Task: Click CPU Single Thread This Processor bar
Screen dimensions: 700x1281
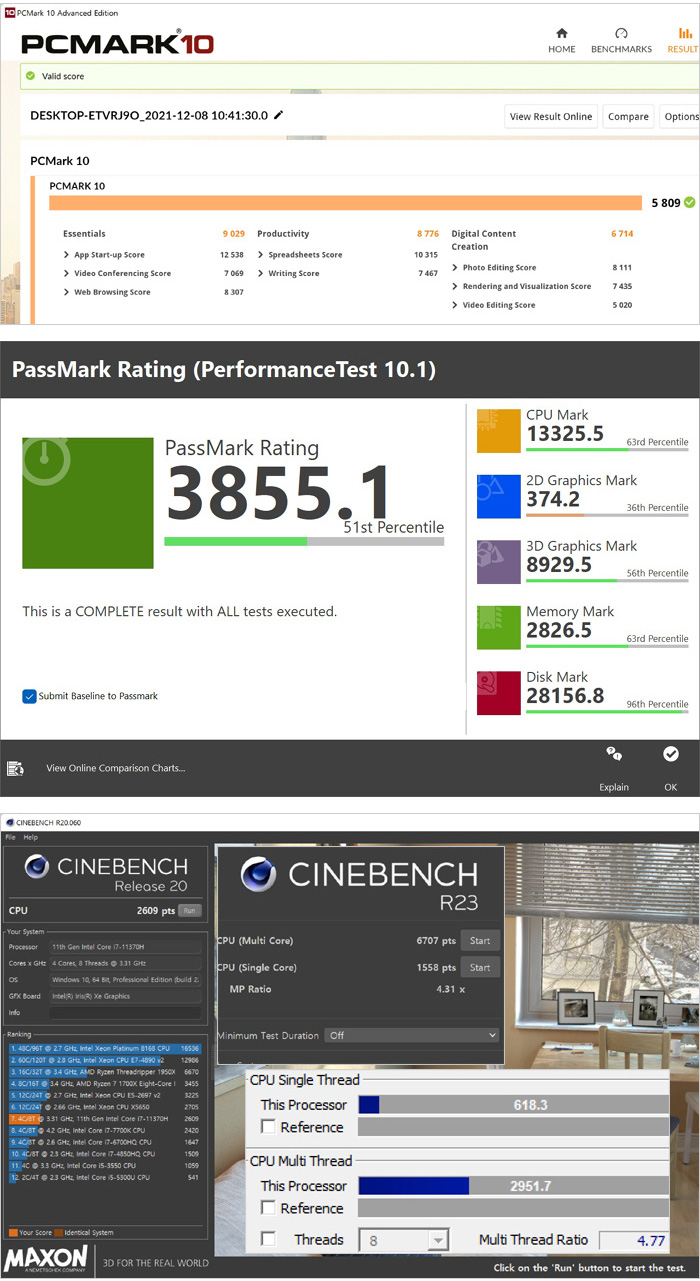Action: click(x=513, y=1105)
